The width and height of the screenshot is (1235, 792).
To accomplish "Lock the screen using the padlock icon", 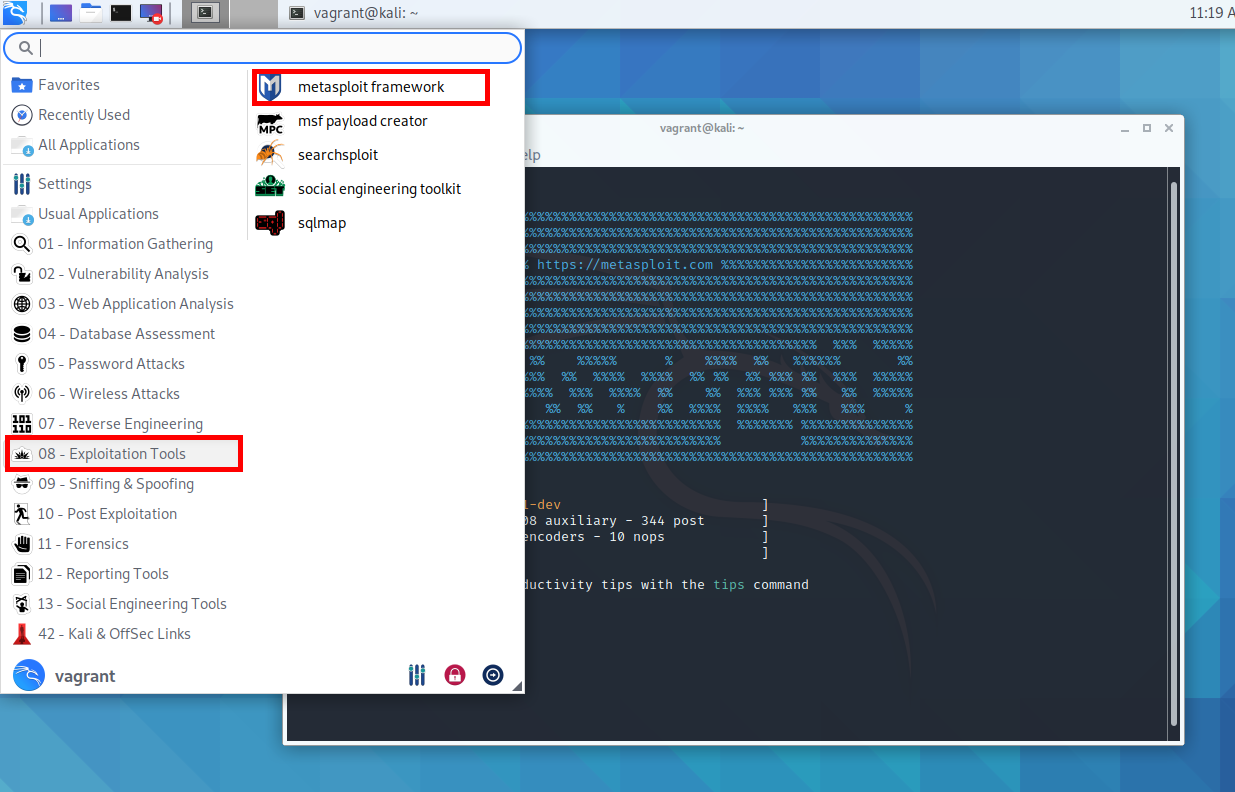I will pyautogui.click(x=455, y=675).
